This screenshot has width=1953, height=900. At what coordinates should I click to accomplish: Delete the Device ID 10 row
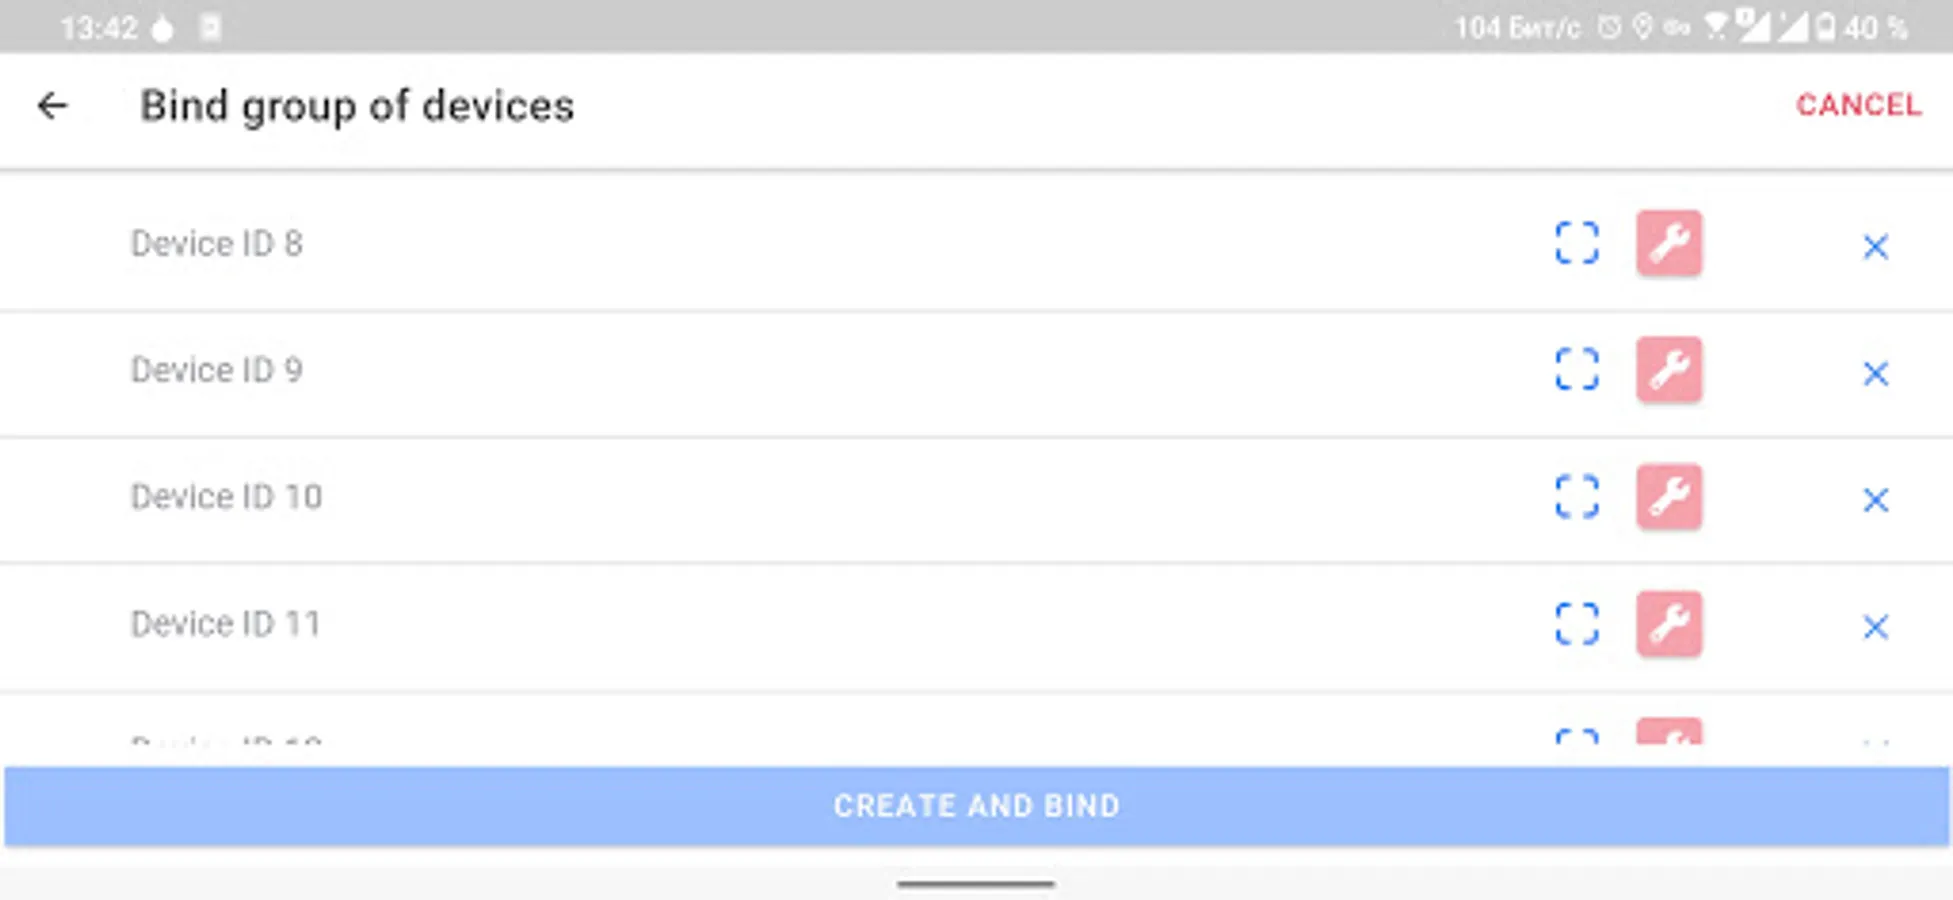click(x=1875, y=500)
